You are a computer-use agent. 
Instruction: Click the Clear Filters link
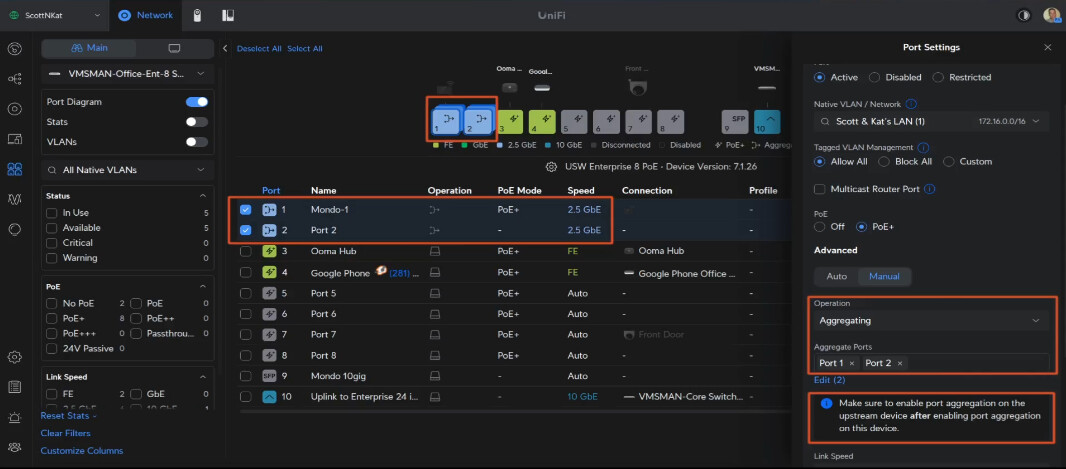click(65, 433)
